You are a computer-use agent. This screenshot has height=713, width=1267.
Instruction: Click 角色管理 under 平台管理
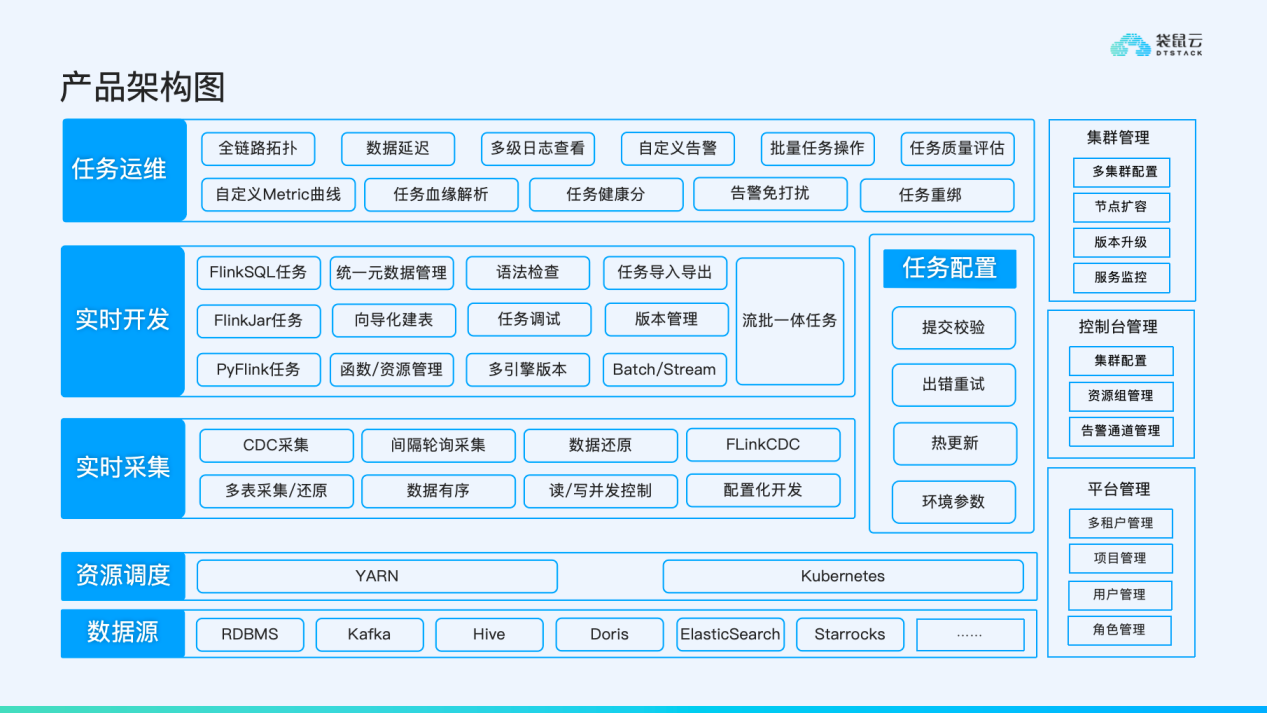(1119, 630)
